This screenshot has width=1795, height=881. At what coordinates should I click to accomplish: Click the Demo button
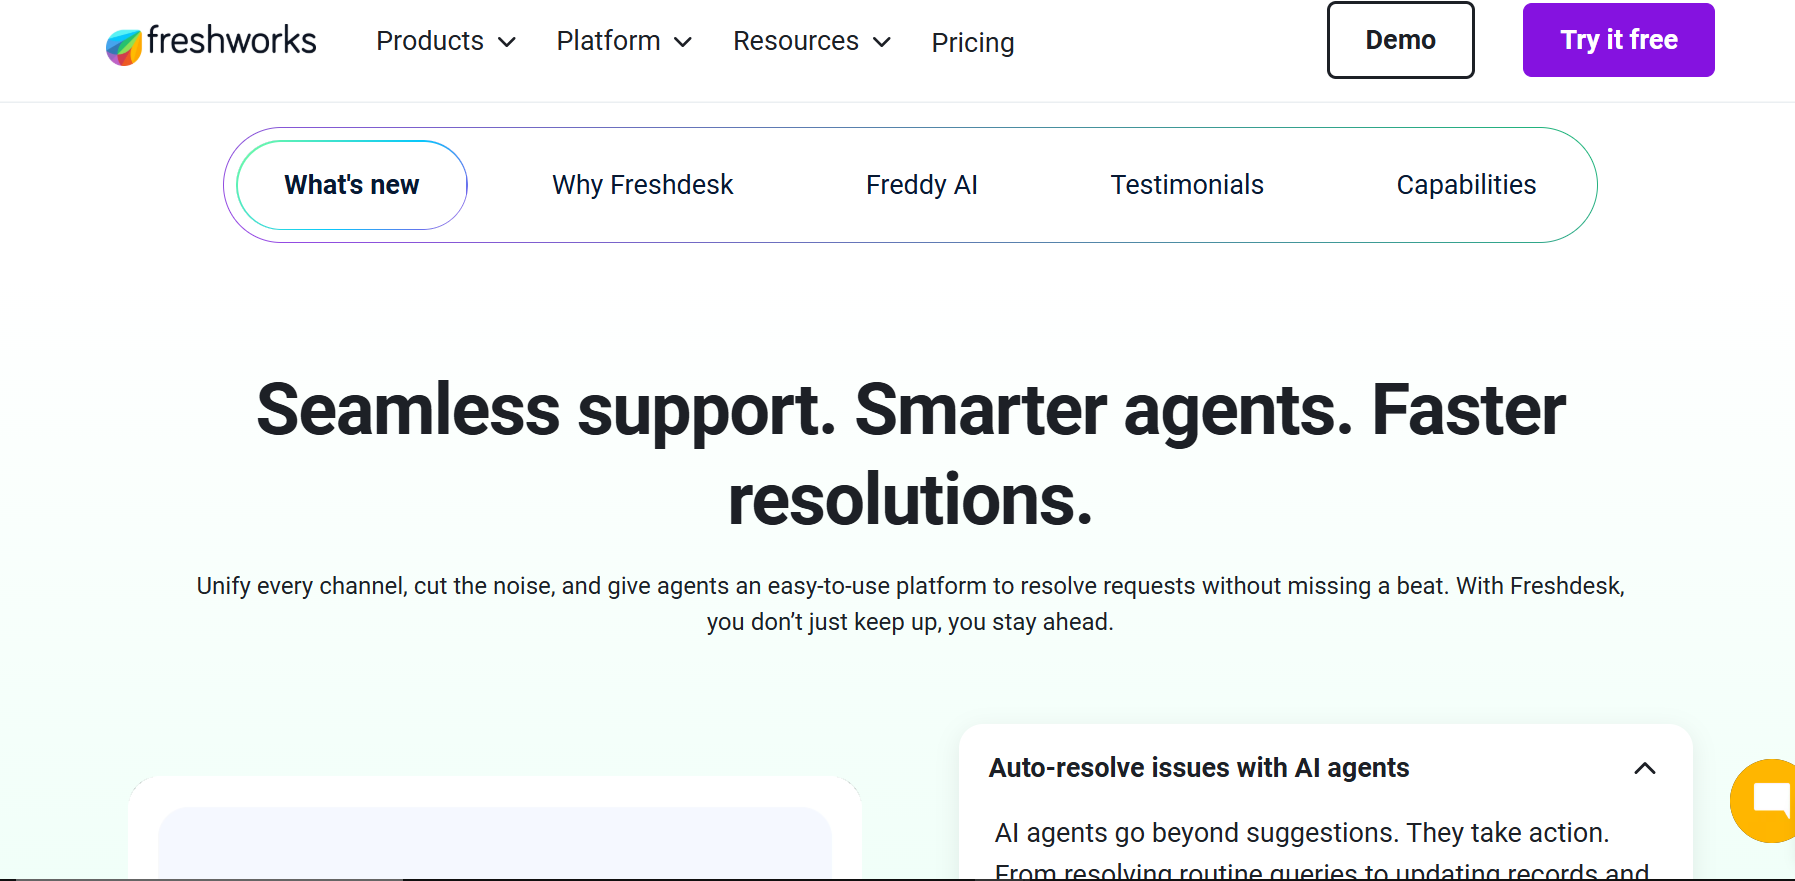pyautogui.click(x=1400, y=40)
